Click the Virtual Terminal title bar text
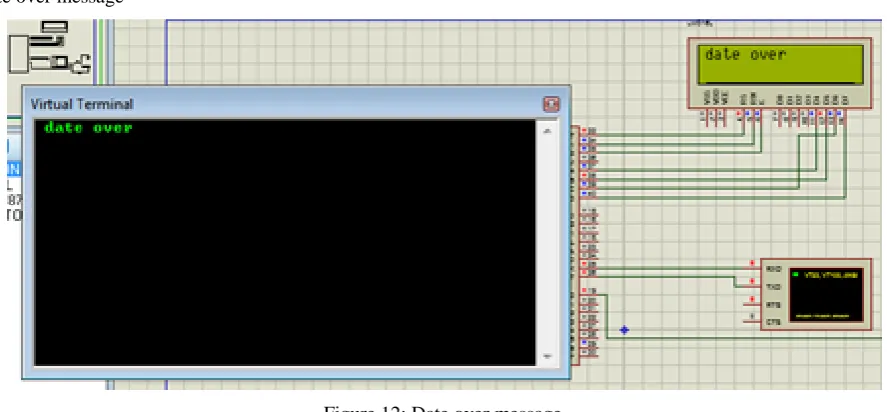This screenshot has width=887, height=412. (81, 104)
